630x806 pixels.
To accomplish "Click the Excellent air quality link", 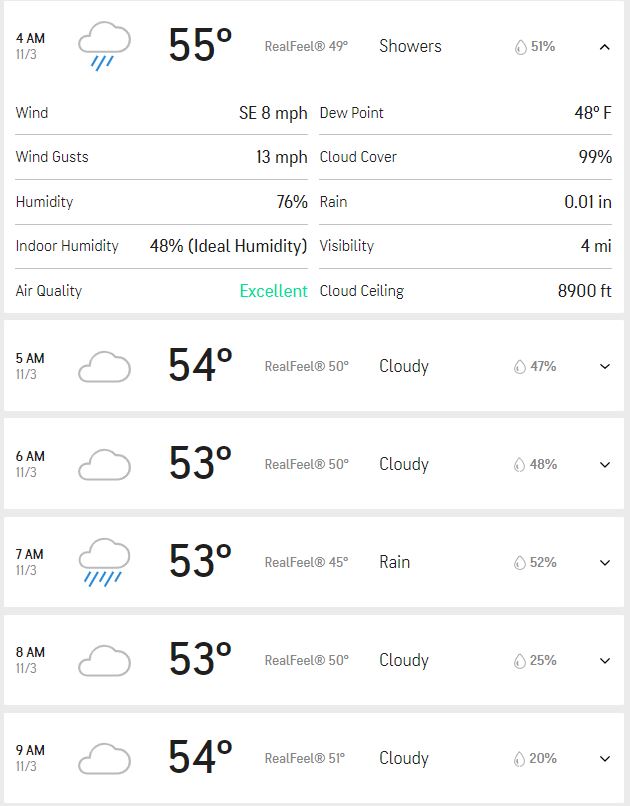I will click(273, 291).
